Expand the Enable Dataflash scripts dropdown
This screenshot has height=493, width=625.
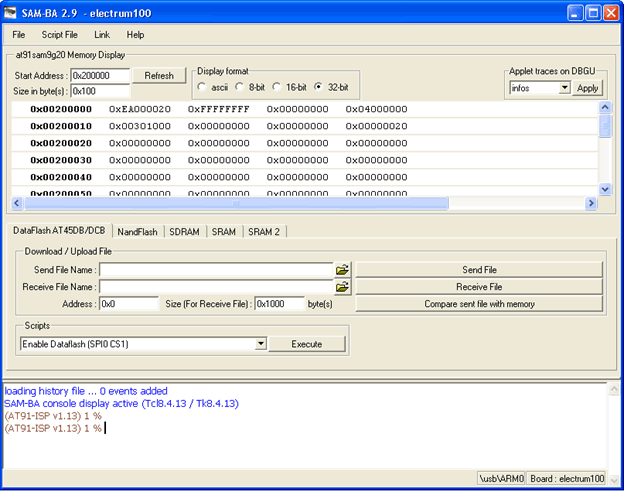[x=260, y=343]
